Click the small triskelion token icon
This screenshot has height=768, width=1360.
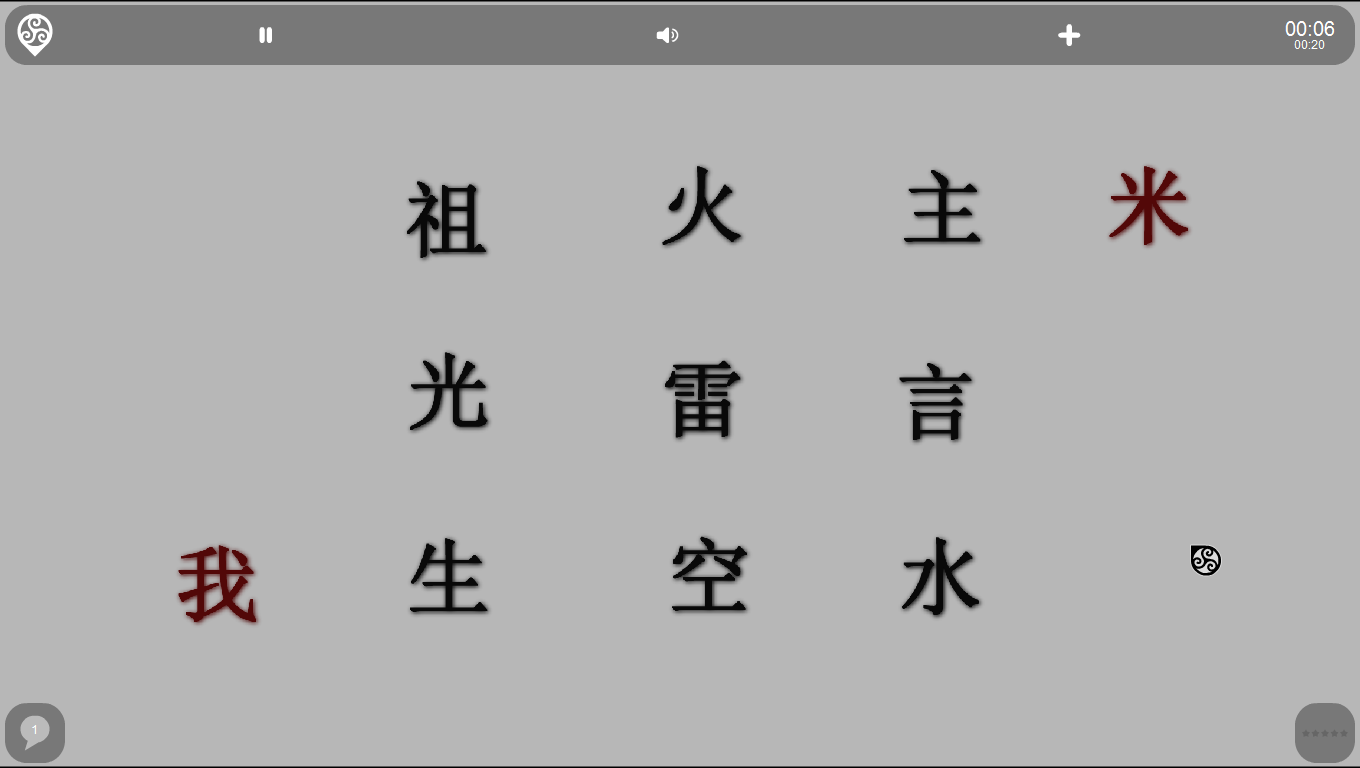tap(1206, 560)
